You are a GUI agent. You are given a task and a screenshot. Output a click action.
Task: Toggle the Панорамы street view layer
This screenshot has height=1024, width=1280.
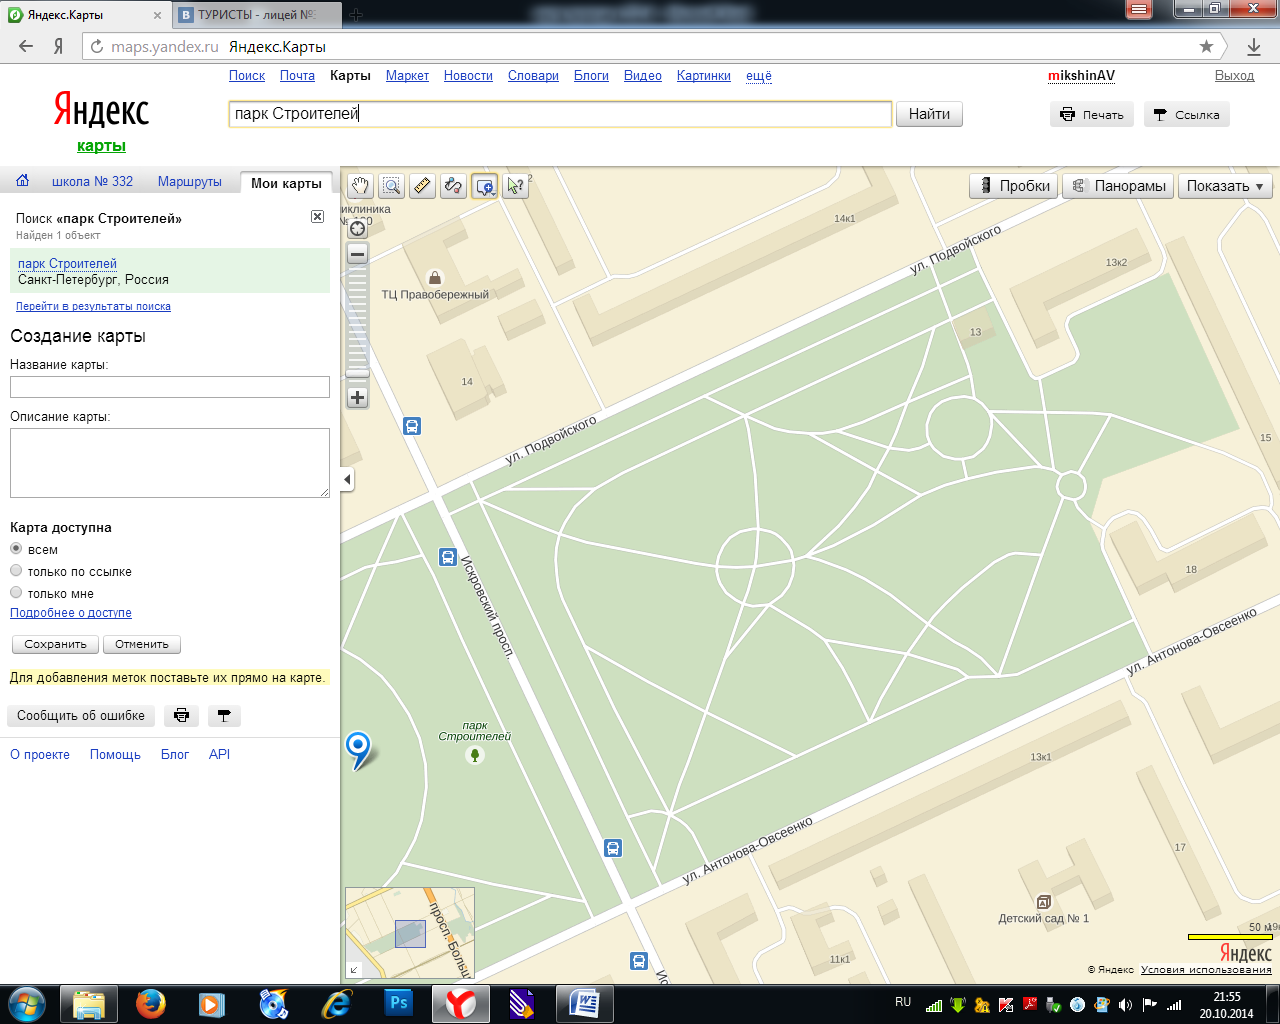click(x=1119, y=186)
